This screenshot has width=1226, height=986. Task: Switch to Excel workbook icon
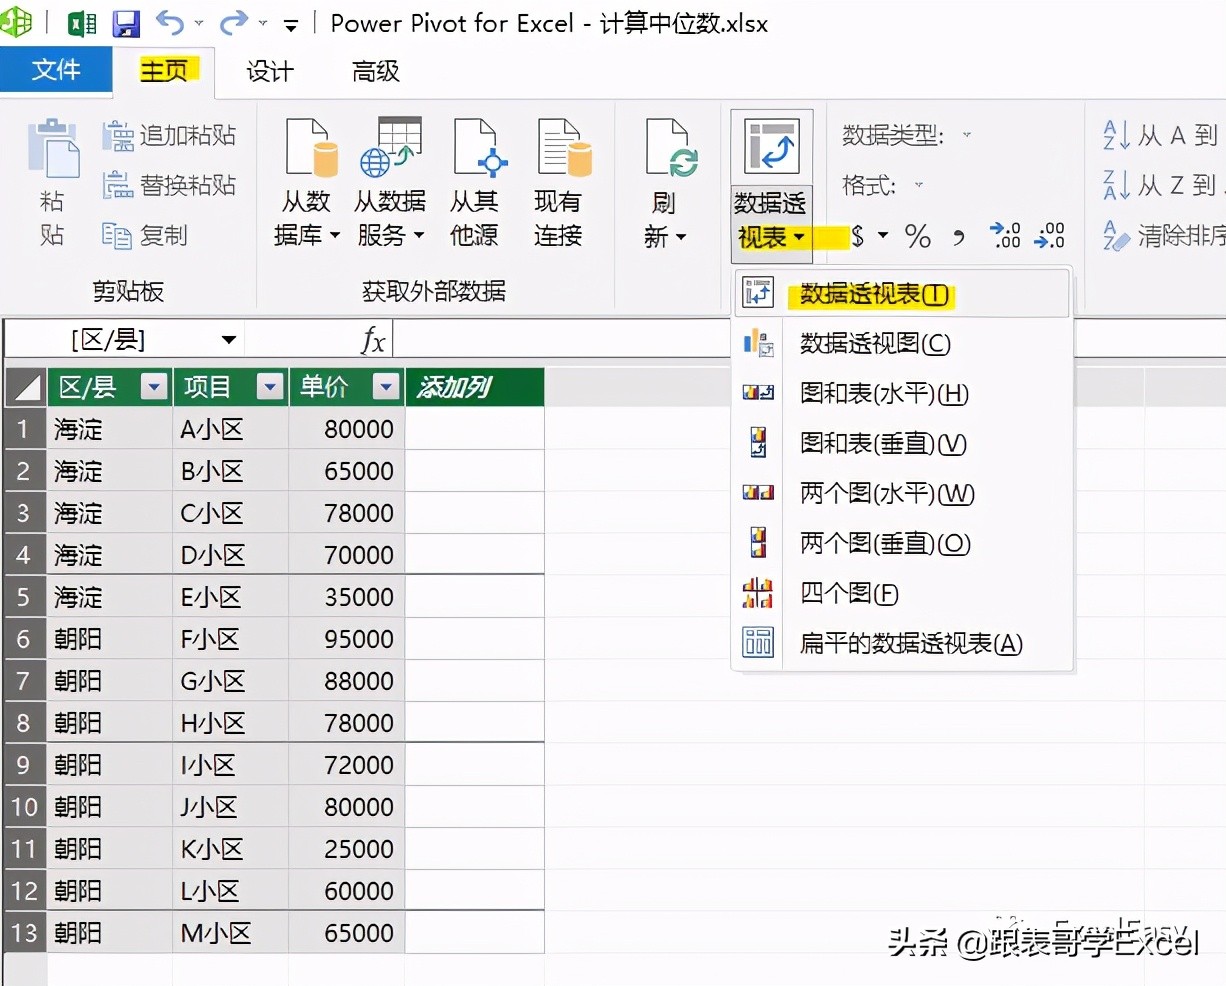[x=82, y=23]
